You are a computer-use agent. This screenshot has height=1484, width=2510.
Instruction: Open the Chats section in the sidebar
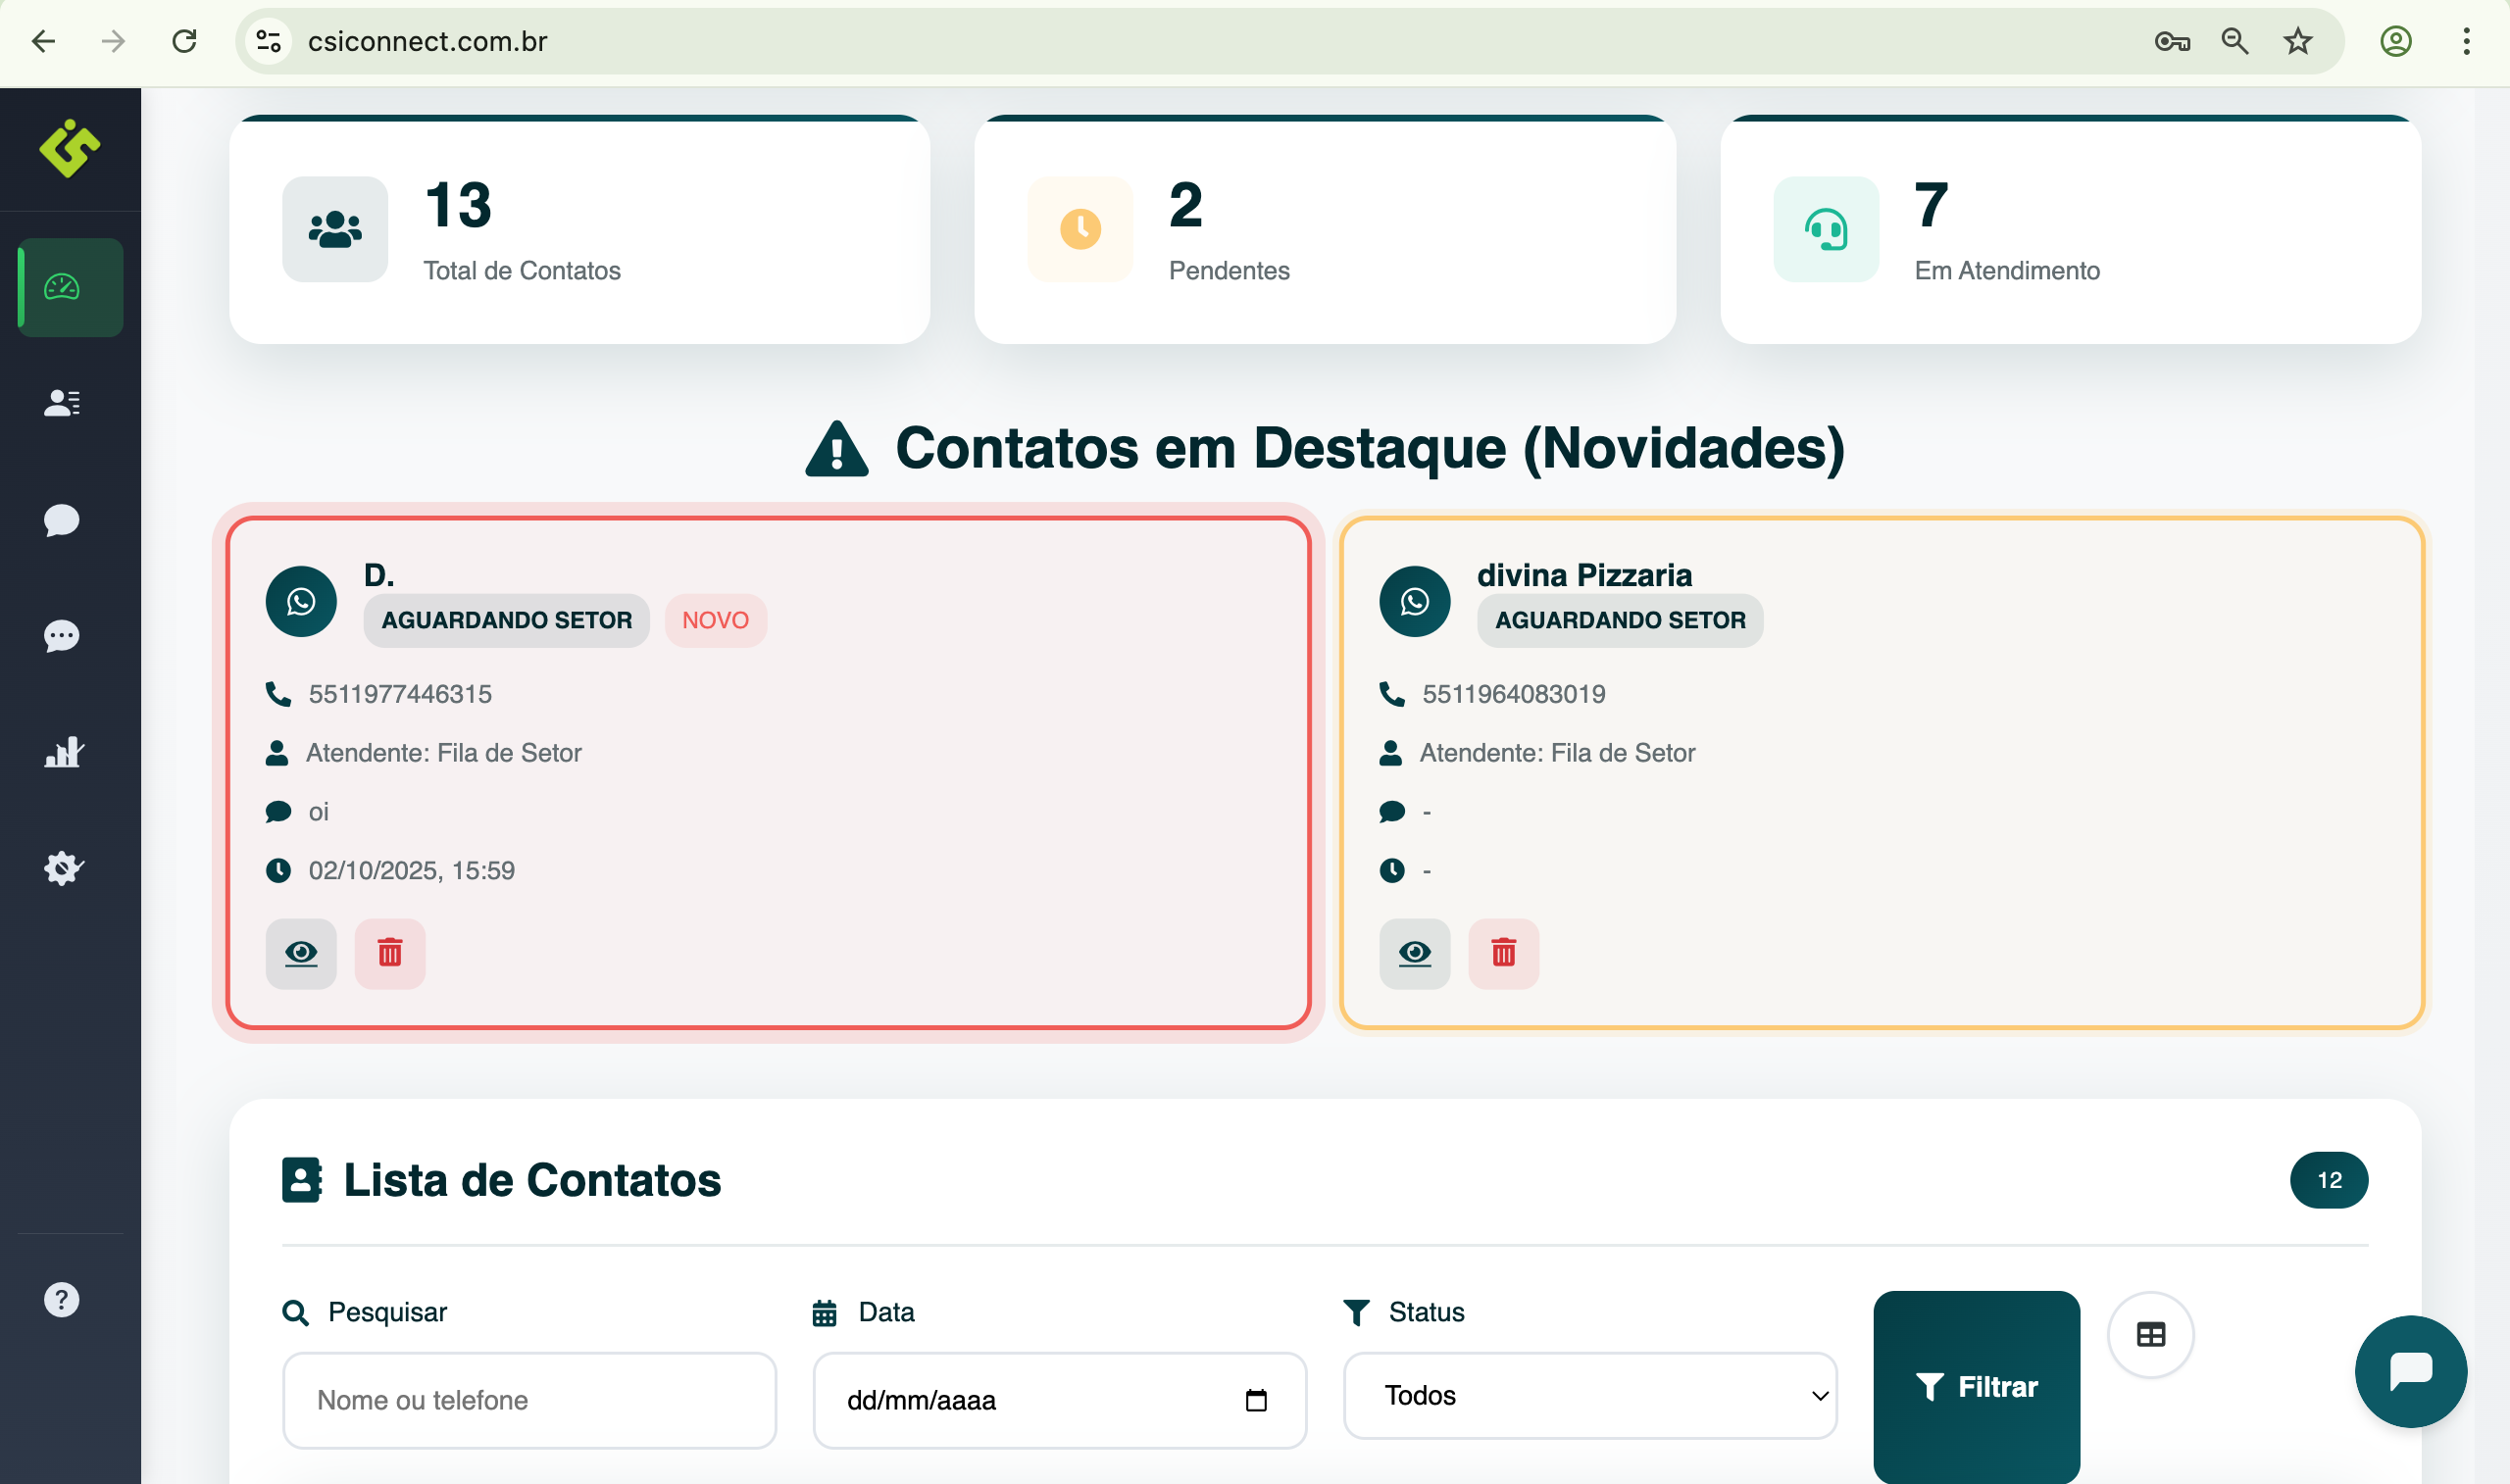pyautogui.click(x=62, y=519)
